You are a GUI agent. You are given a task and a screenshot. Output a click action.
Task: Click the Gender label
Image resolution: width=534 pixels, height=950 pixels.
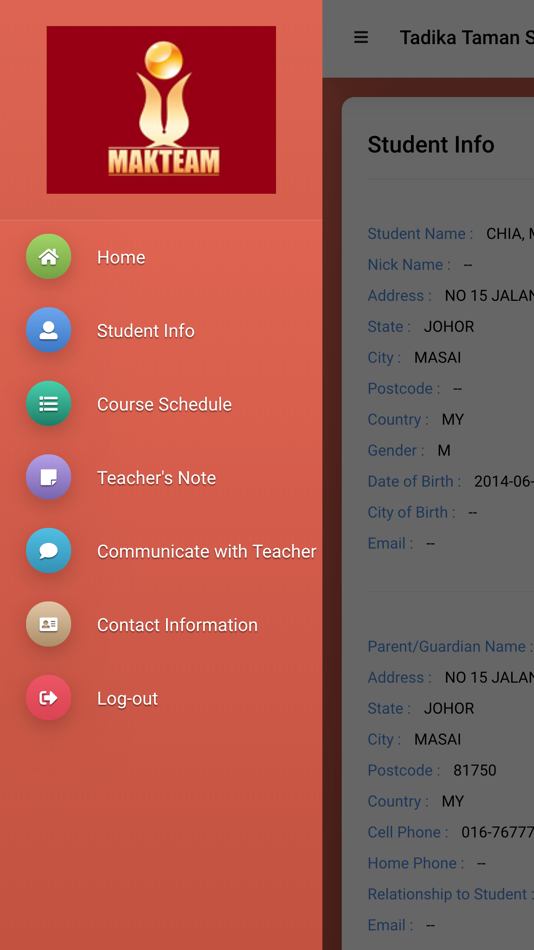pyautogui.click(x=396, y=450)
